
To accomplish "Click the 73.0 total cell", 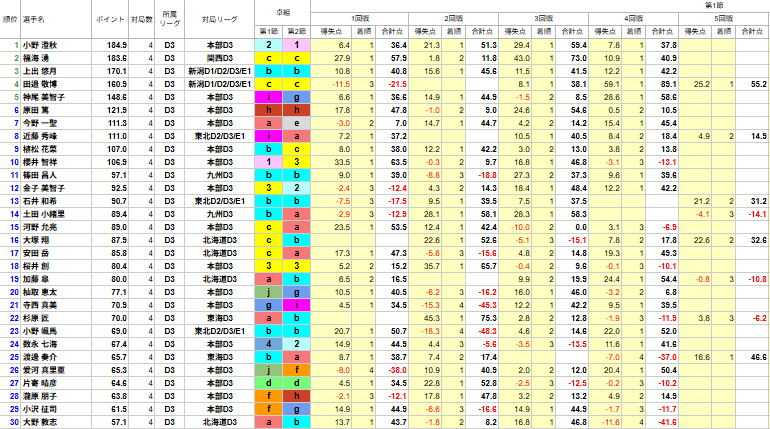I will [x=572, y=58].
